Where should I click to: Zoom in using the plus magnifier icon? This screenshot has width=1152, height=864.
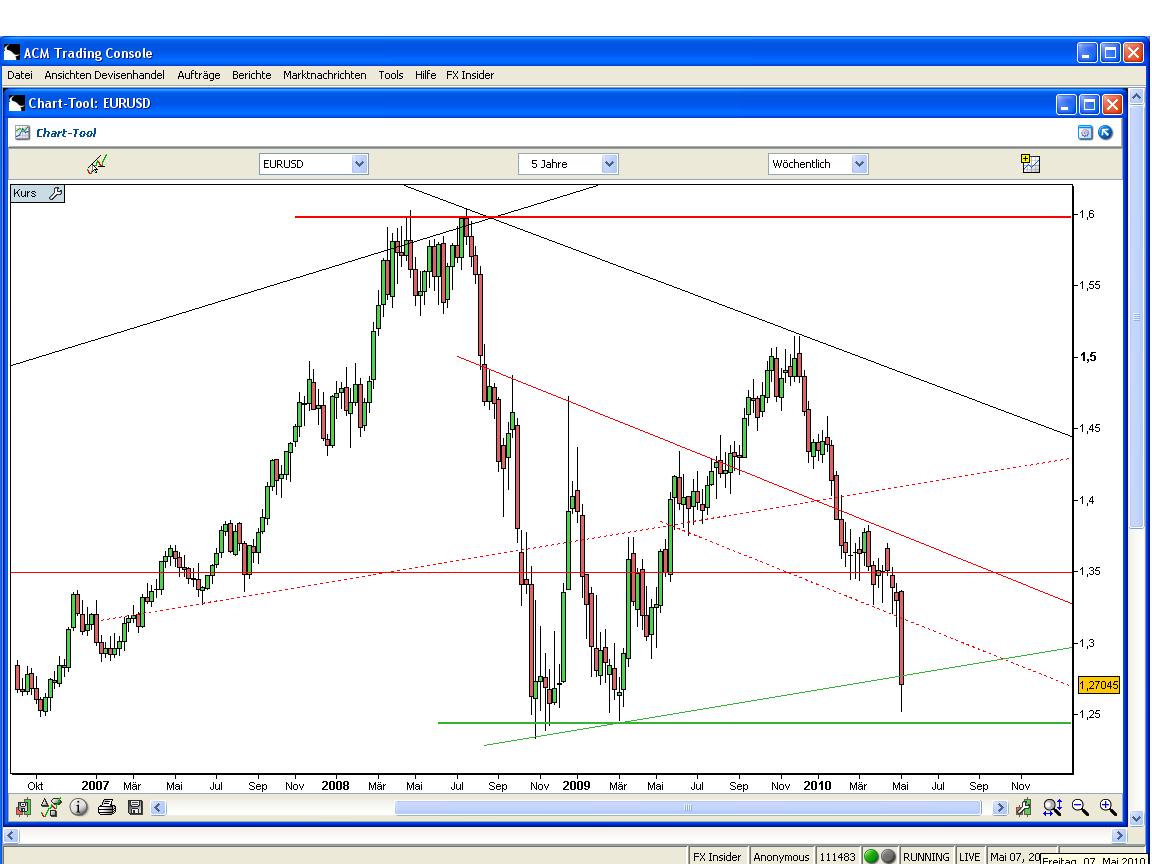(1107, 807)
